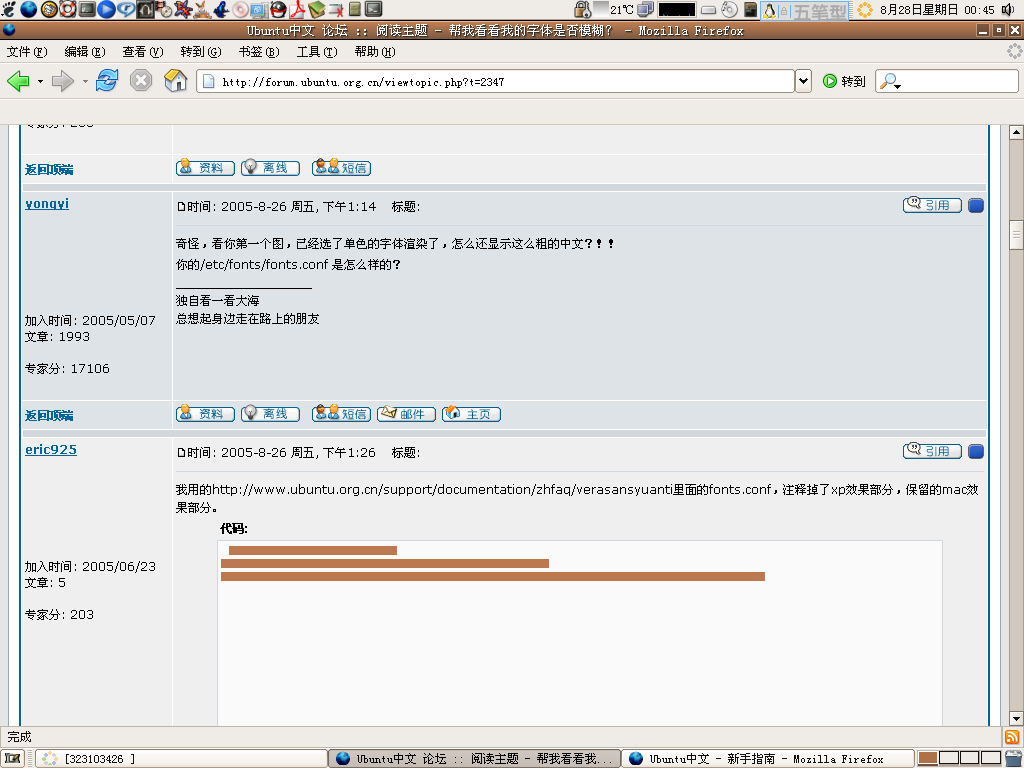Launch the blue play-button media player
Viewport: 1024px width, 768px height.
coord(106,9)
